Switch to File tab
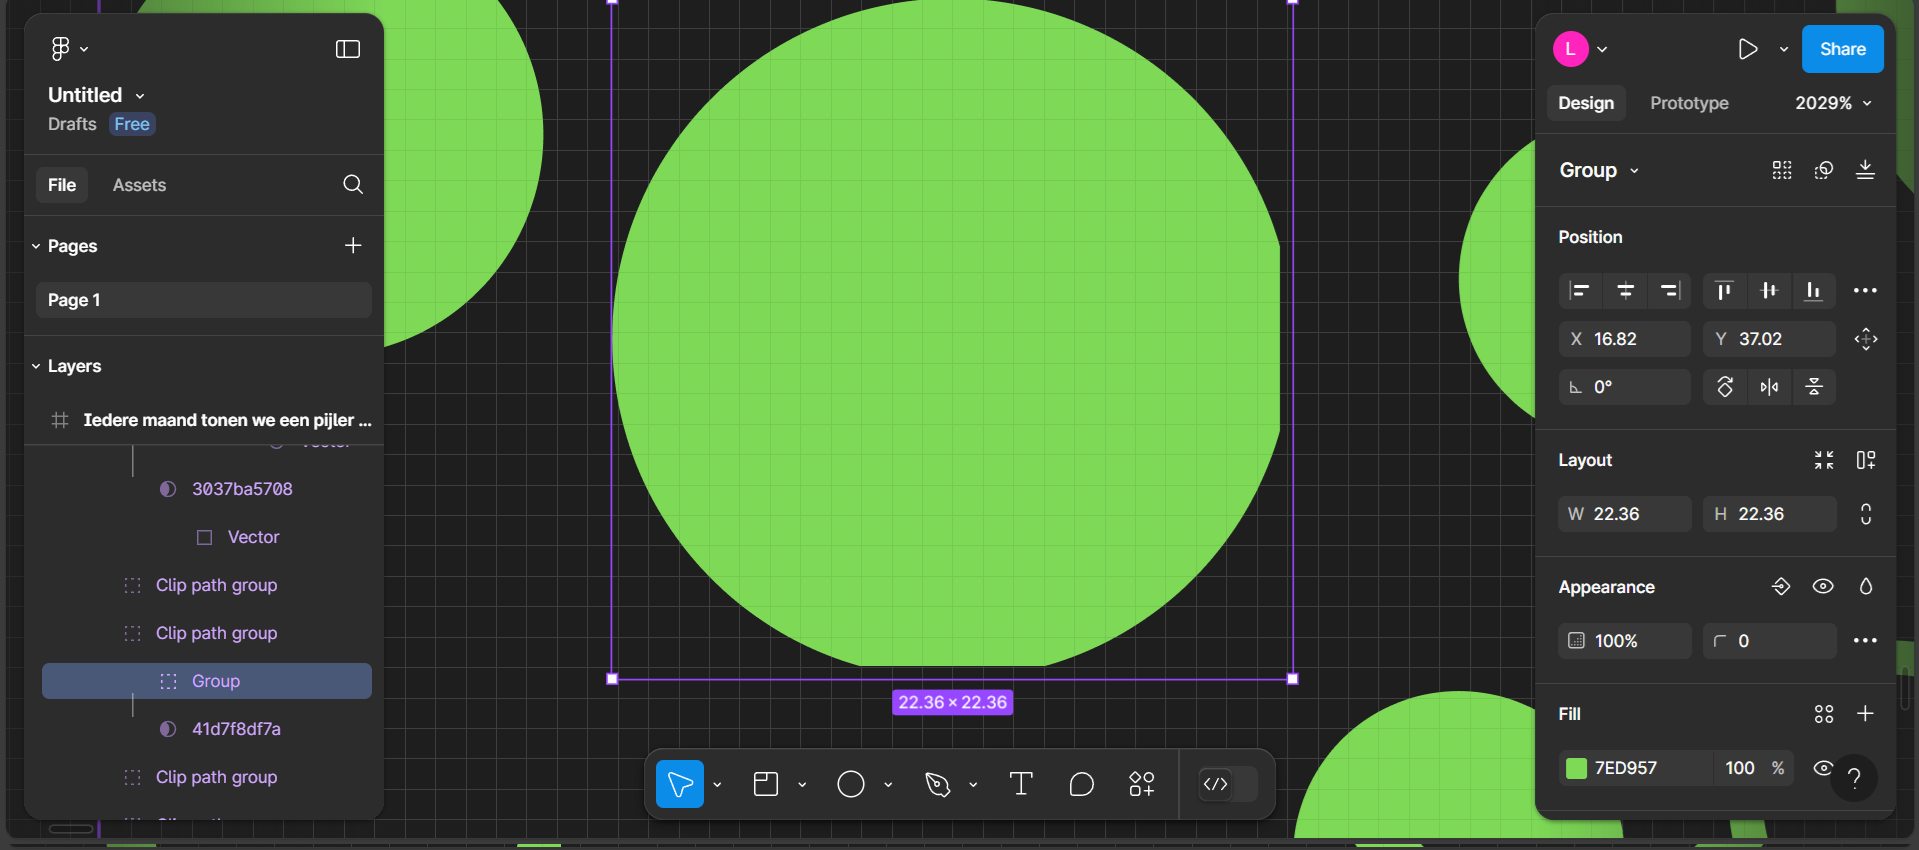The width and height of the screenshot is (1919, 850). (x=62, y=185)
